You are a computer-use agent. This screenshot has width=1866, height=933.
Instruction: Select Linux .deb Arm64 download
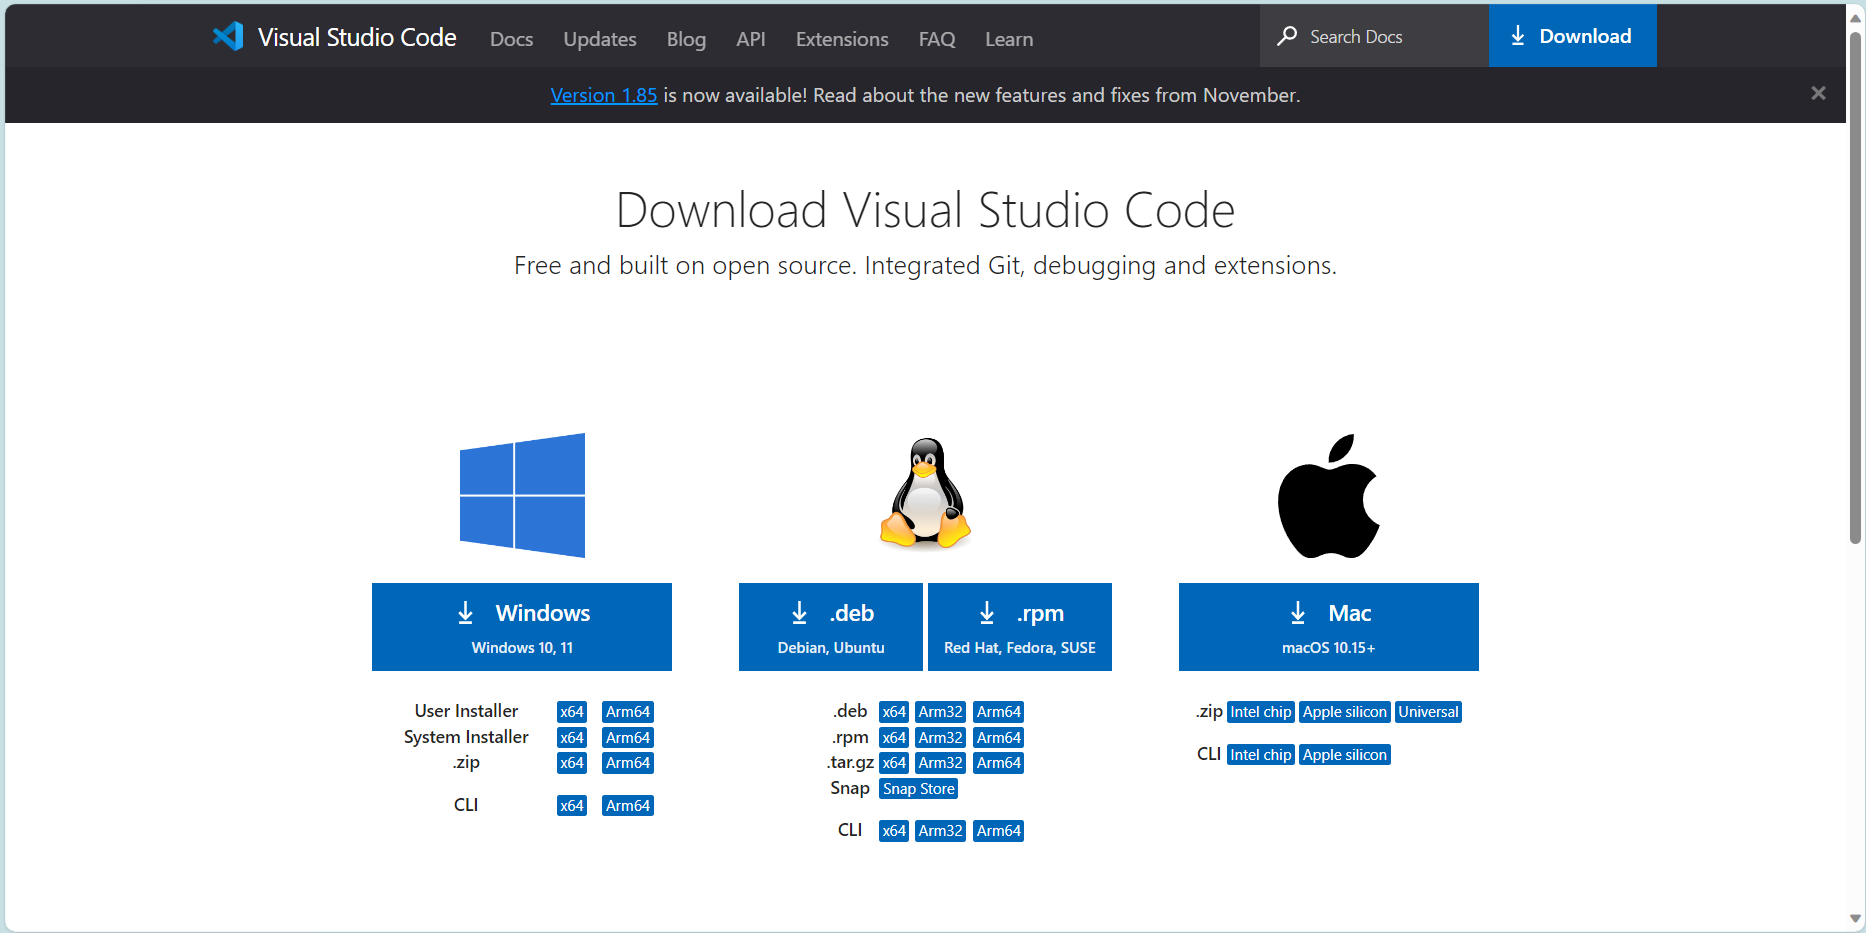tap(999, 712)
